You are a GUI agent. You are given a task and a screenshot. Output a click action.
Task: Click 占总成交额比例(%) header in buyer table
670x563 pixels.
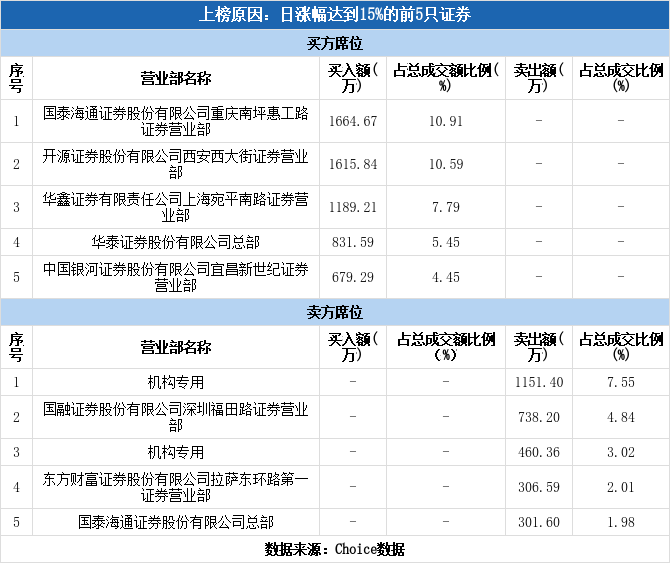446,78
